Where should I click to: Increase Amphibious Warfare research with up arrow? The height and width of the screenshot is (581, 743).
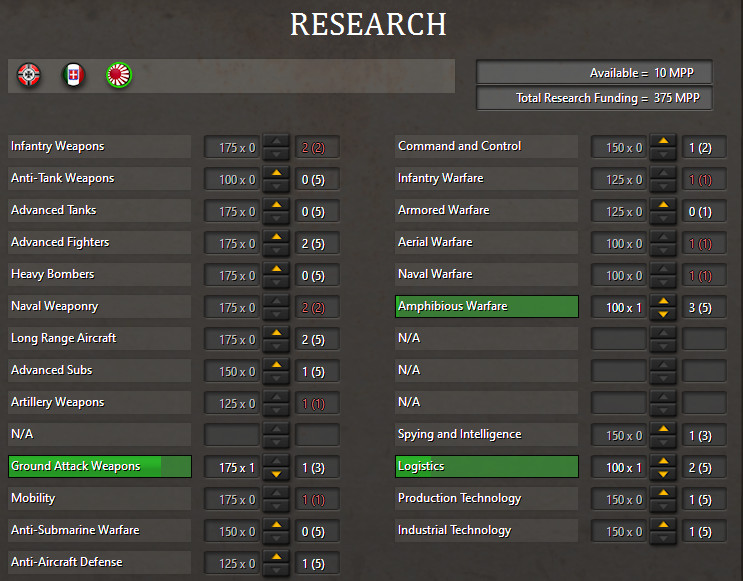tap(663, 301)
